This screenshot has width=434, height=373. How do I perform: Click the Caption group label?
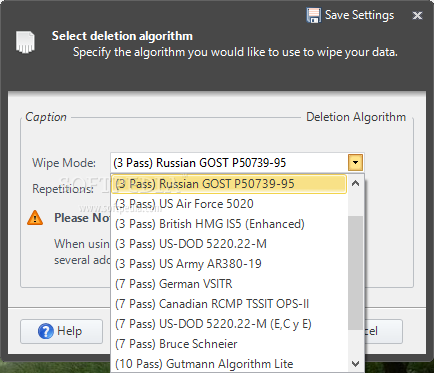point(46,117)
